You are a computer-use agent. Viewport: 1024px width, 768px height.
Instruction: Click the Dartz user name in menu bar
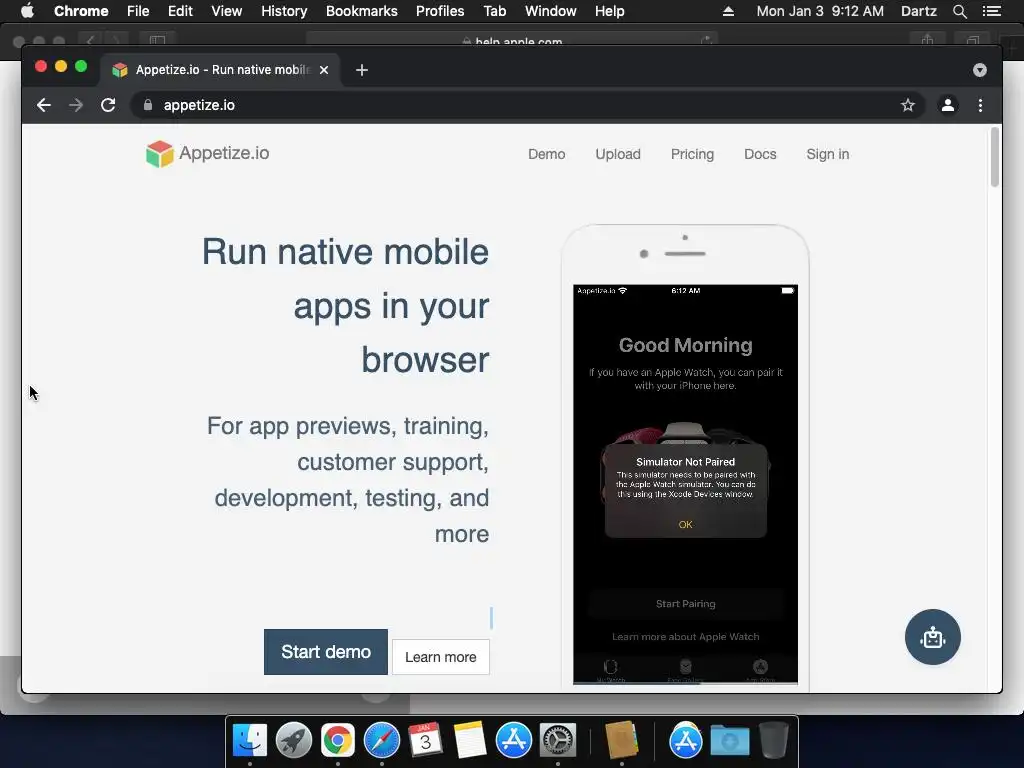pos(919,11)
